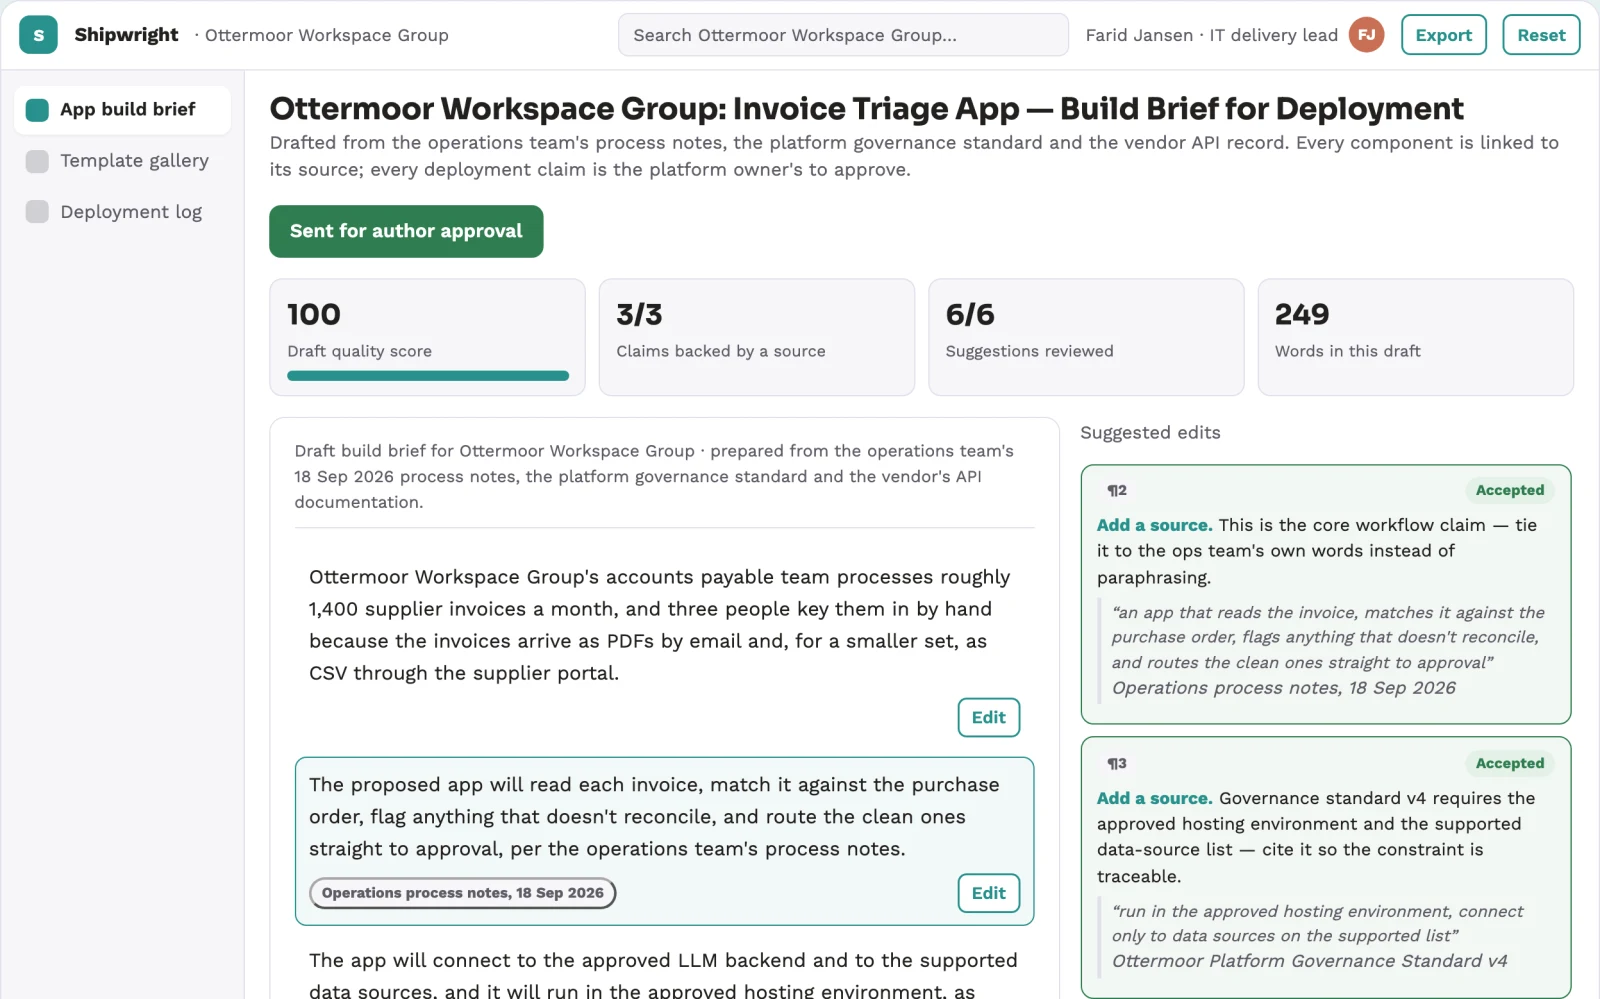Click the Accepted badge on ¶3 suggestion

click(1510, 763)
